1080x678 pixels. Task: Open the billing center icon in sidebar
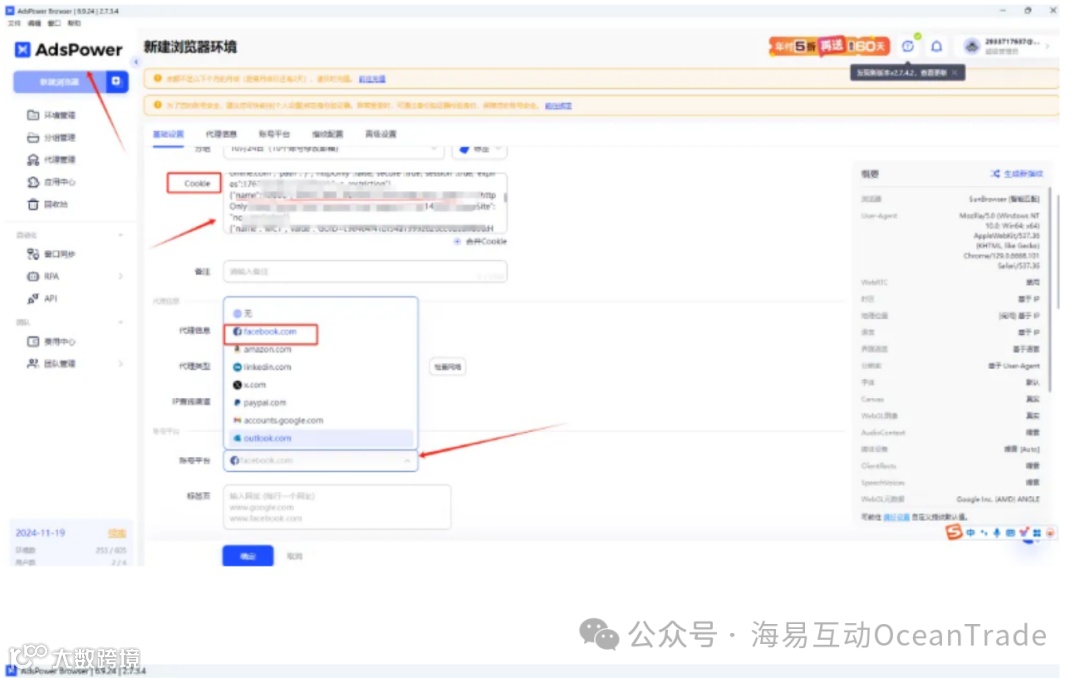(x=33, y=342)
